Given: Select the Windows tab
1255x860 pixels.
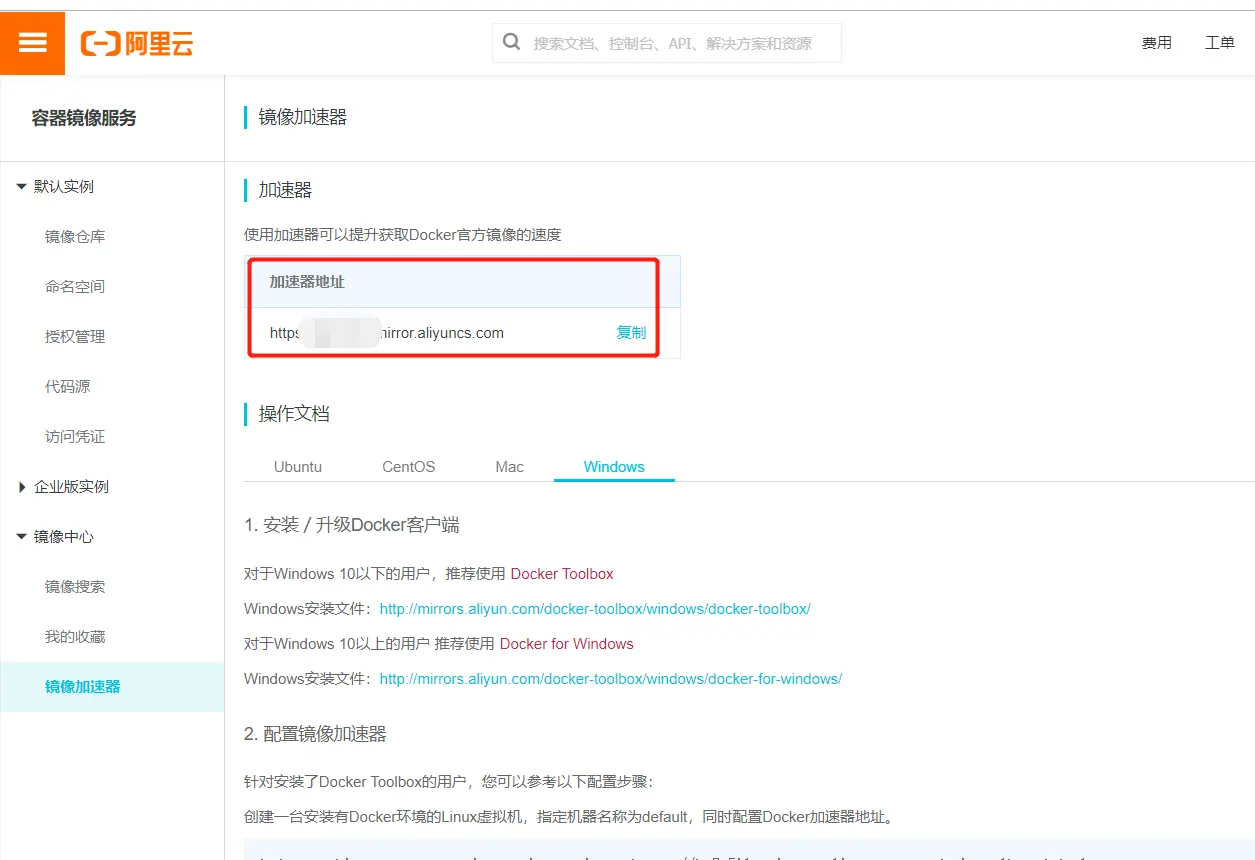Looking at the screenshot, I should click(614, 467).
